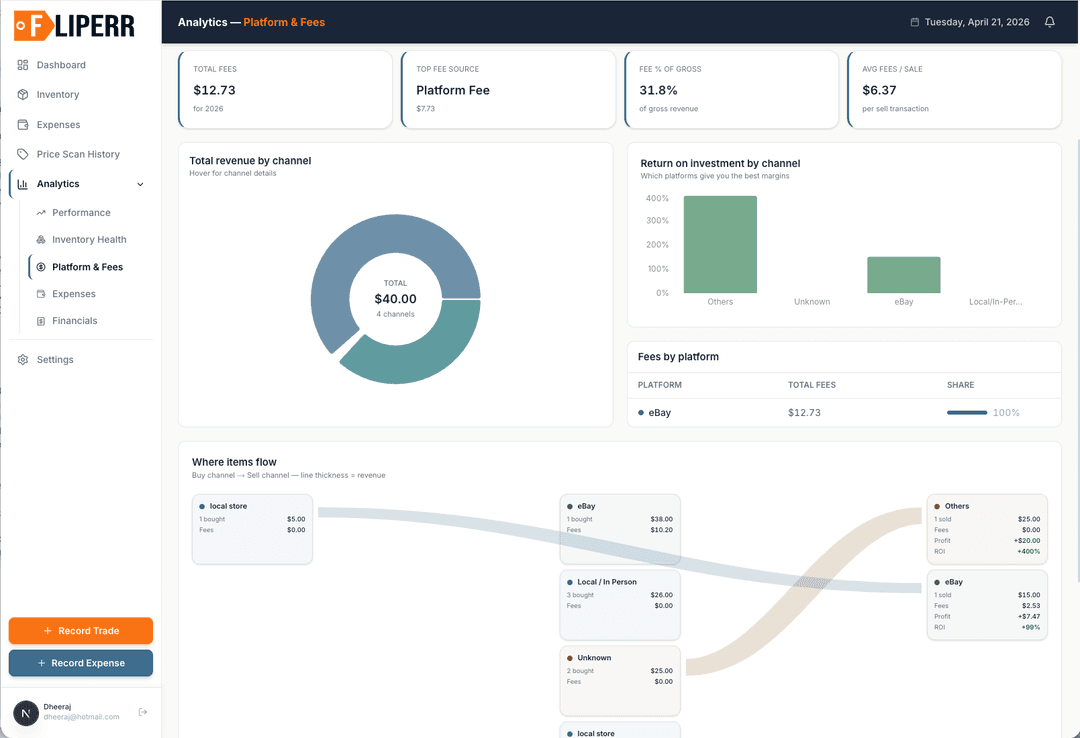The width and height of the screenshot is (1080, 738).
Task: Click the eBay sold node with $15.00
Action: point(987,605)
